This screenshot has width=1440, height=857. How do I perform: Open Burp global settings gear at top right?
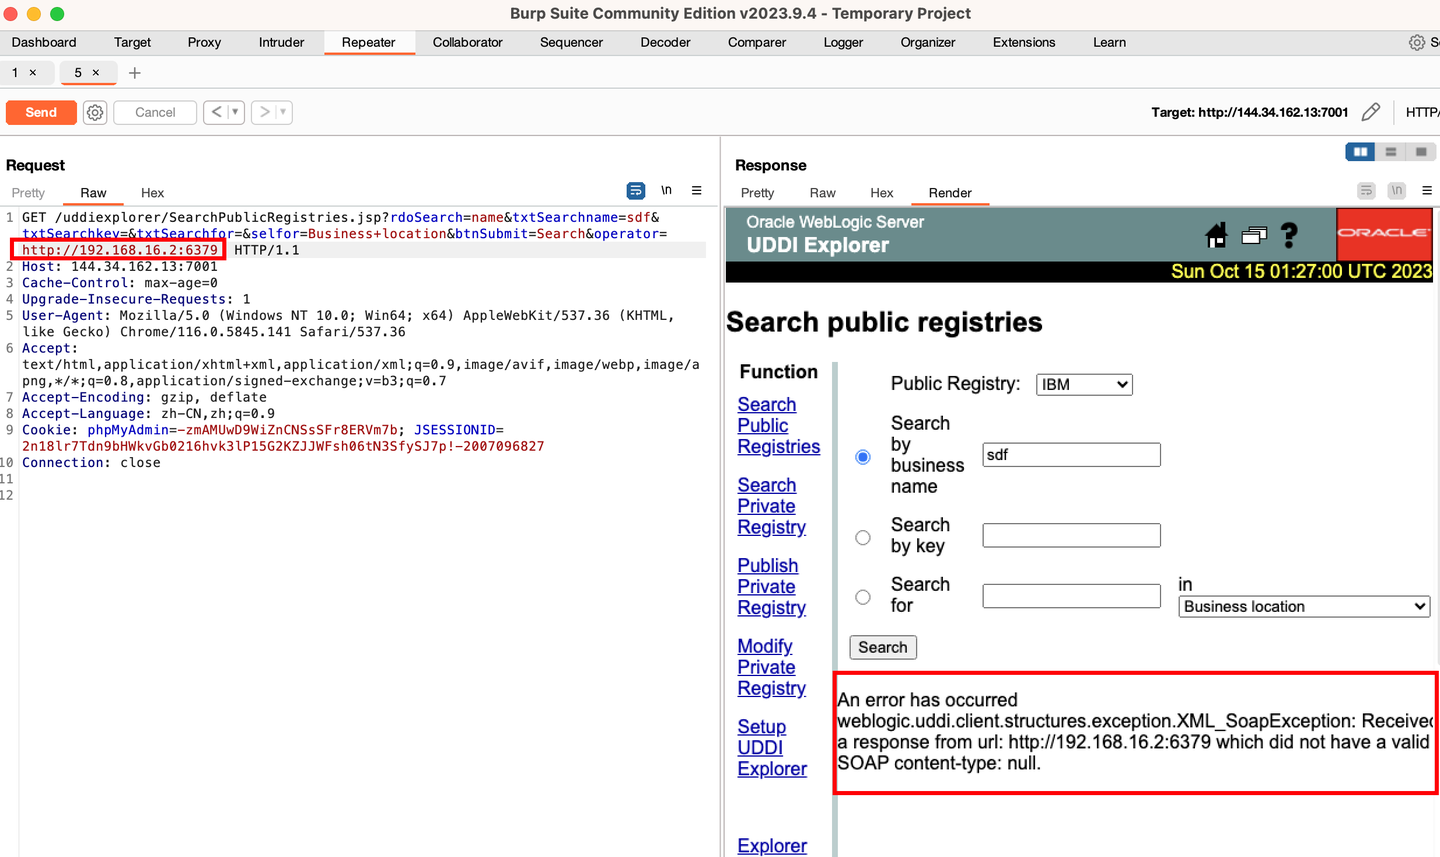coord(1416,42)
